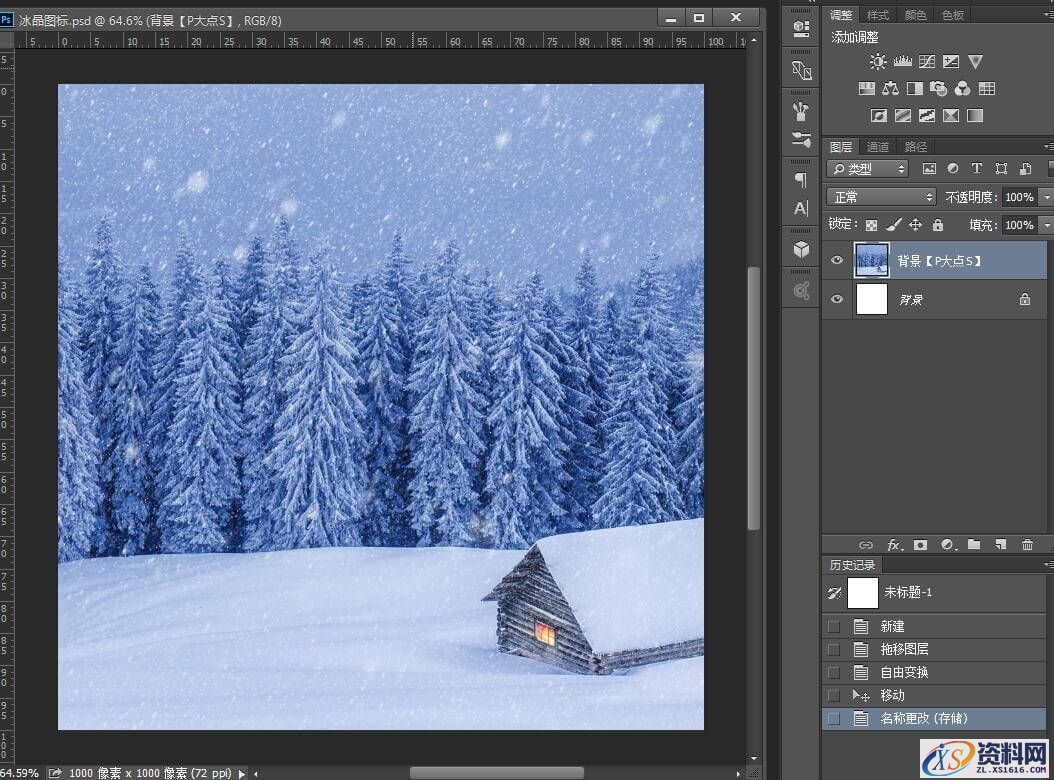The width and height of the screenshot is (1054, 780).
Task: Add a Photo Filter adjustment
Action: click(x=938, y=89)
